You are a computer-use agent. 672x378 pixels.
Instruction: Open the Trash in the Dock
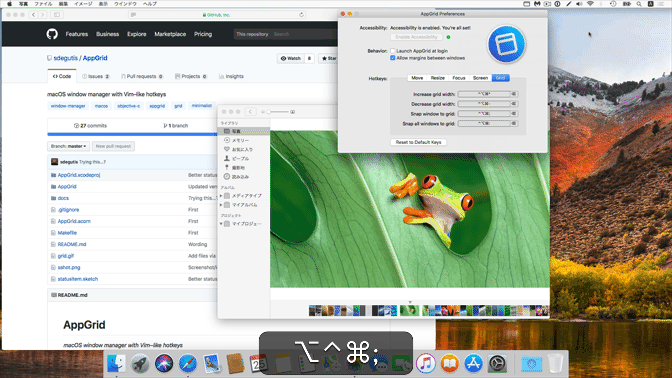tap(555, 363)
